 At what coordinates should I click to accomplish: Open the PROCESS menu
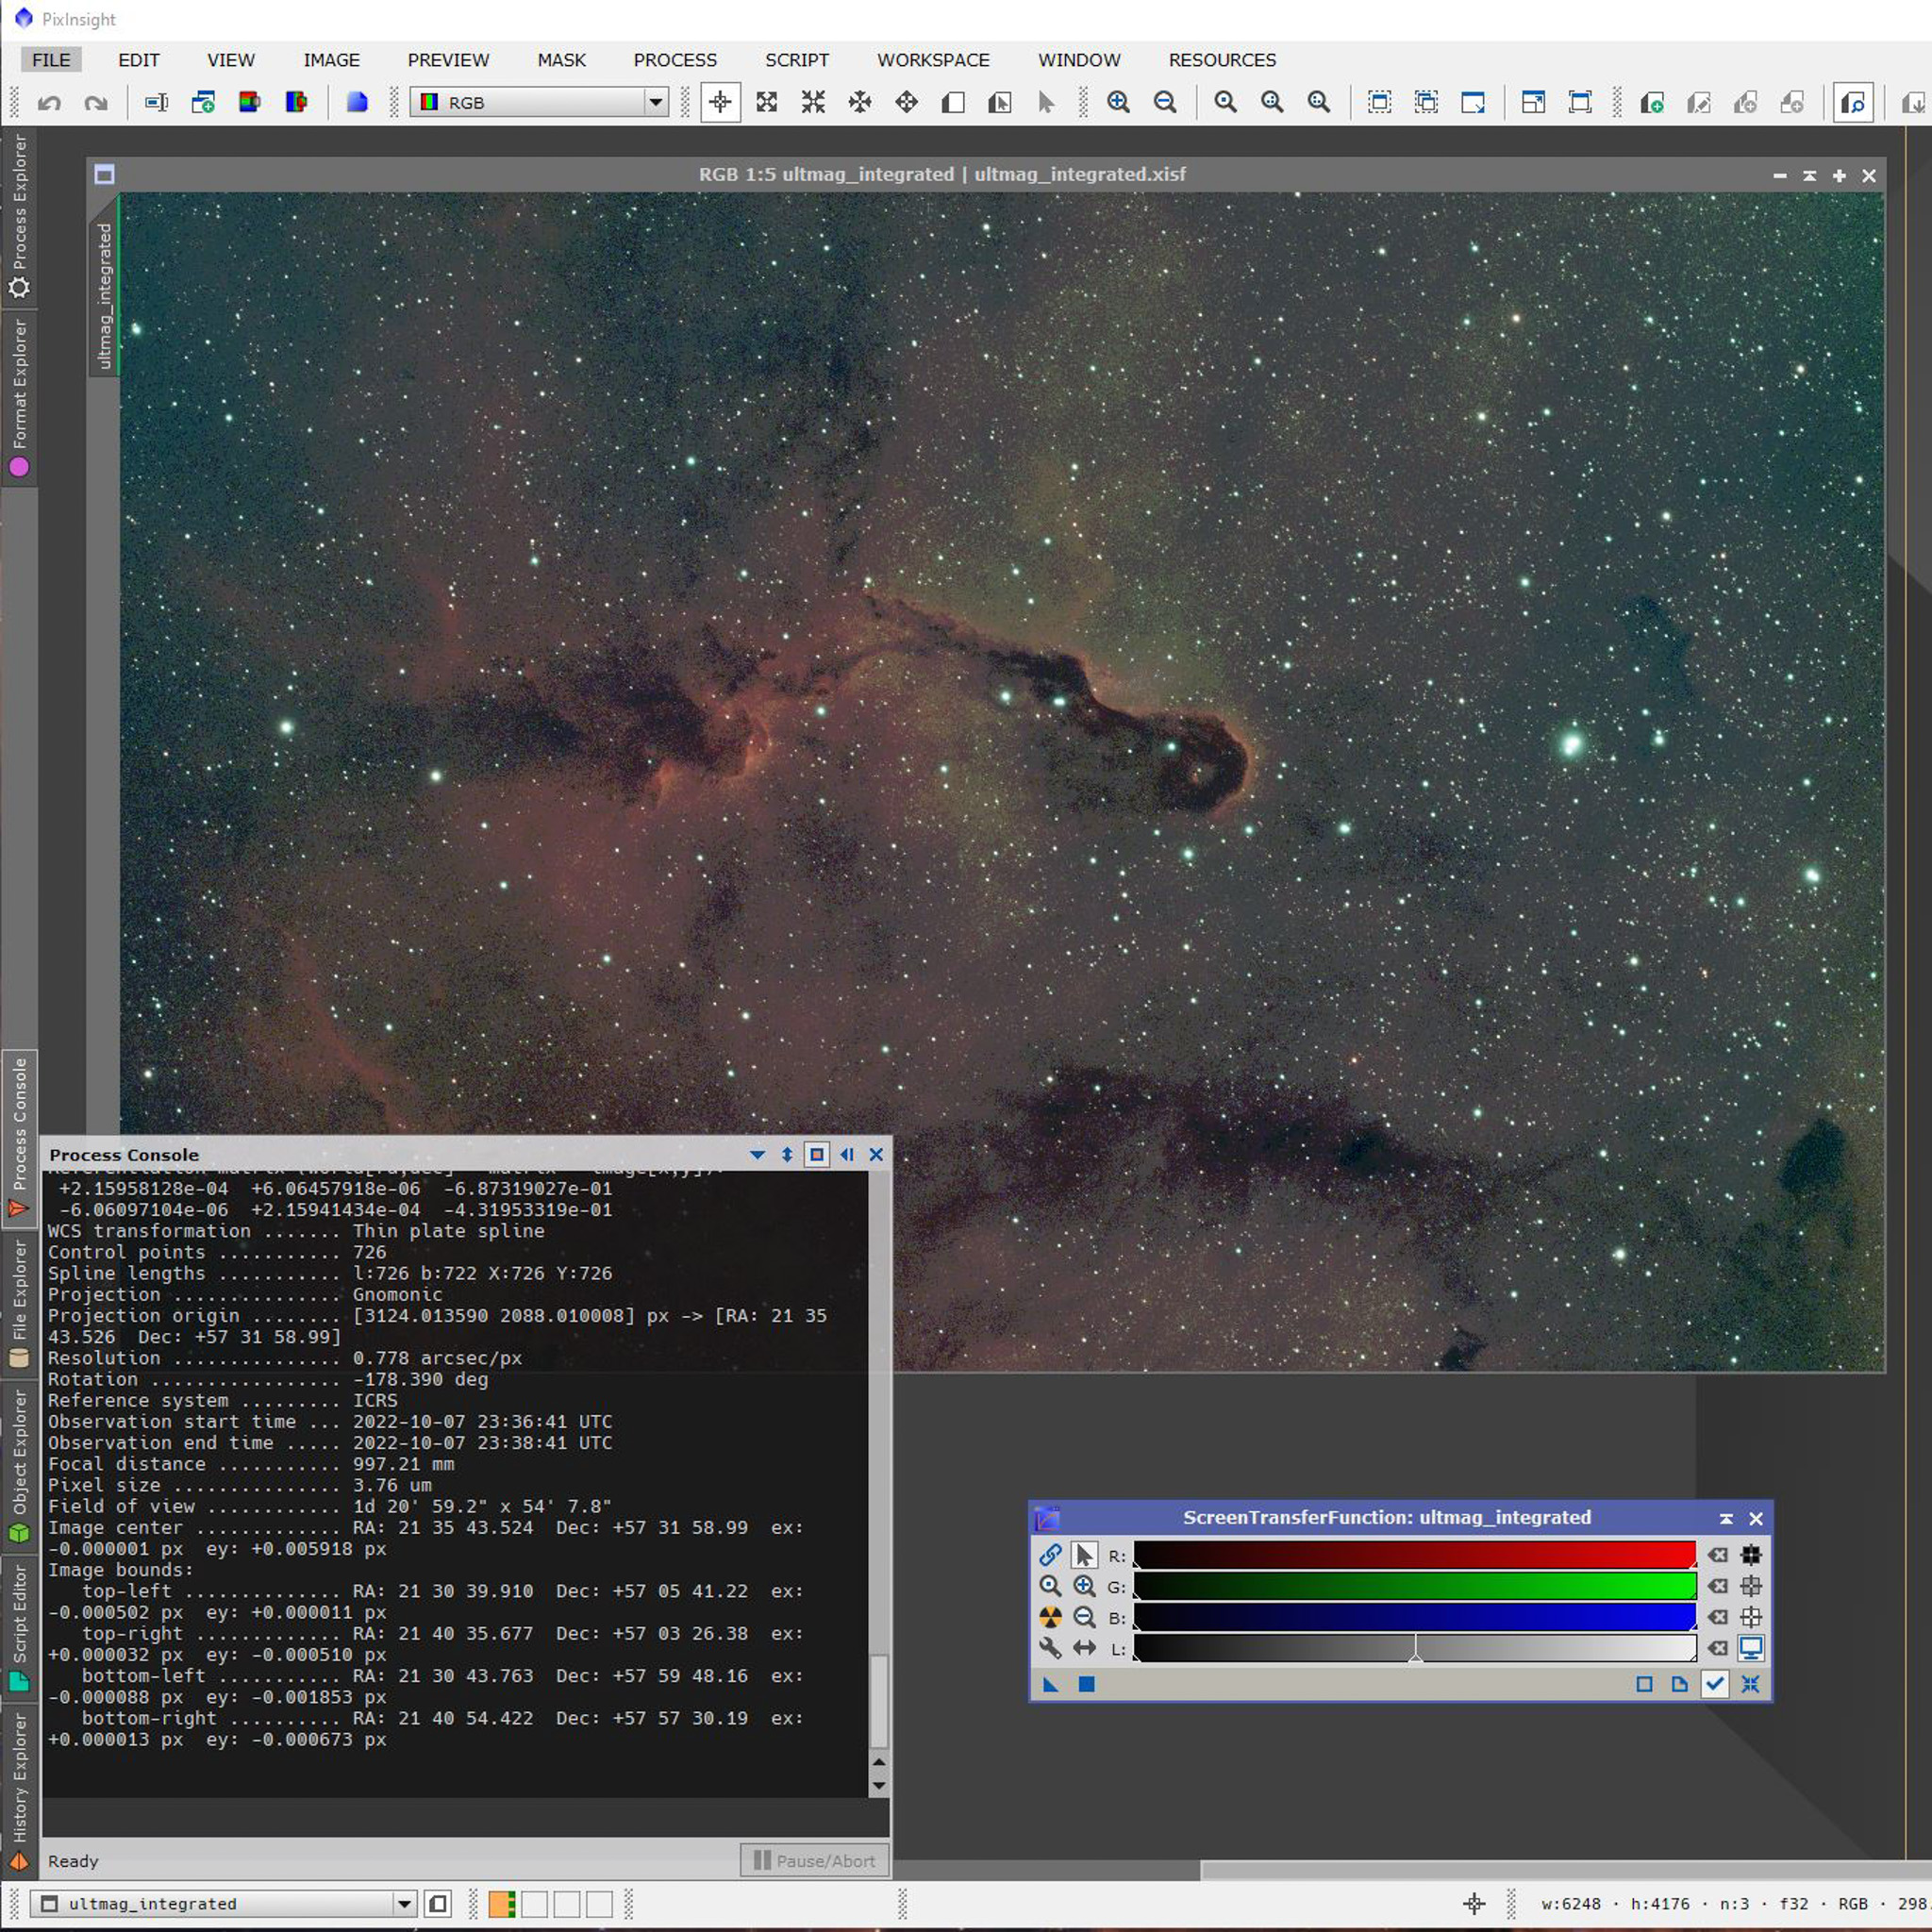pyautogui.click(x=675, y=60)
